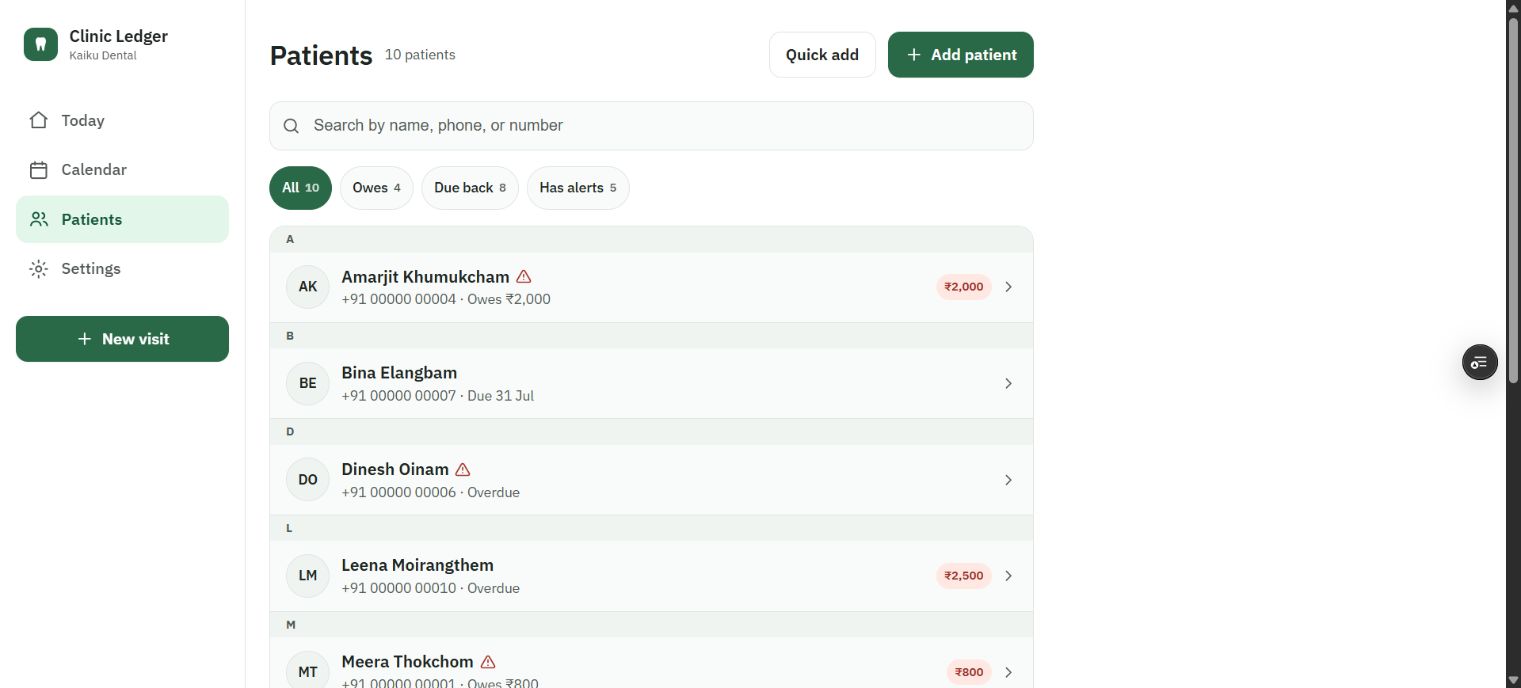
Task: Click the DO avatar circle
Action: pyautogui.click(x=308, y=480)
